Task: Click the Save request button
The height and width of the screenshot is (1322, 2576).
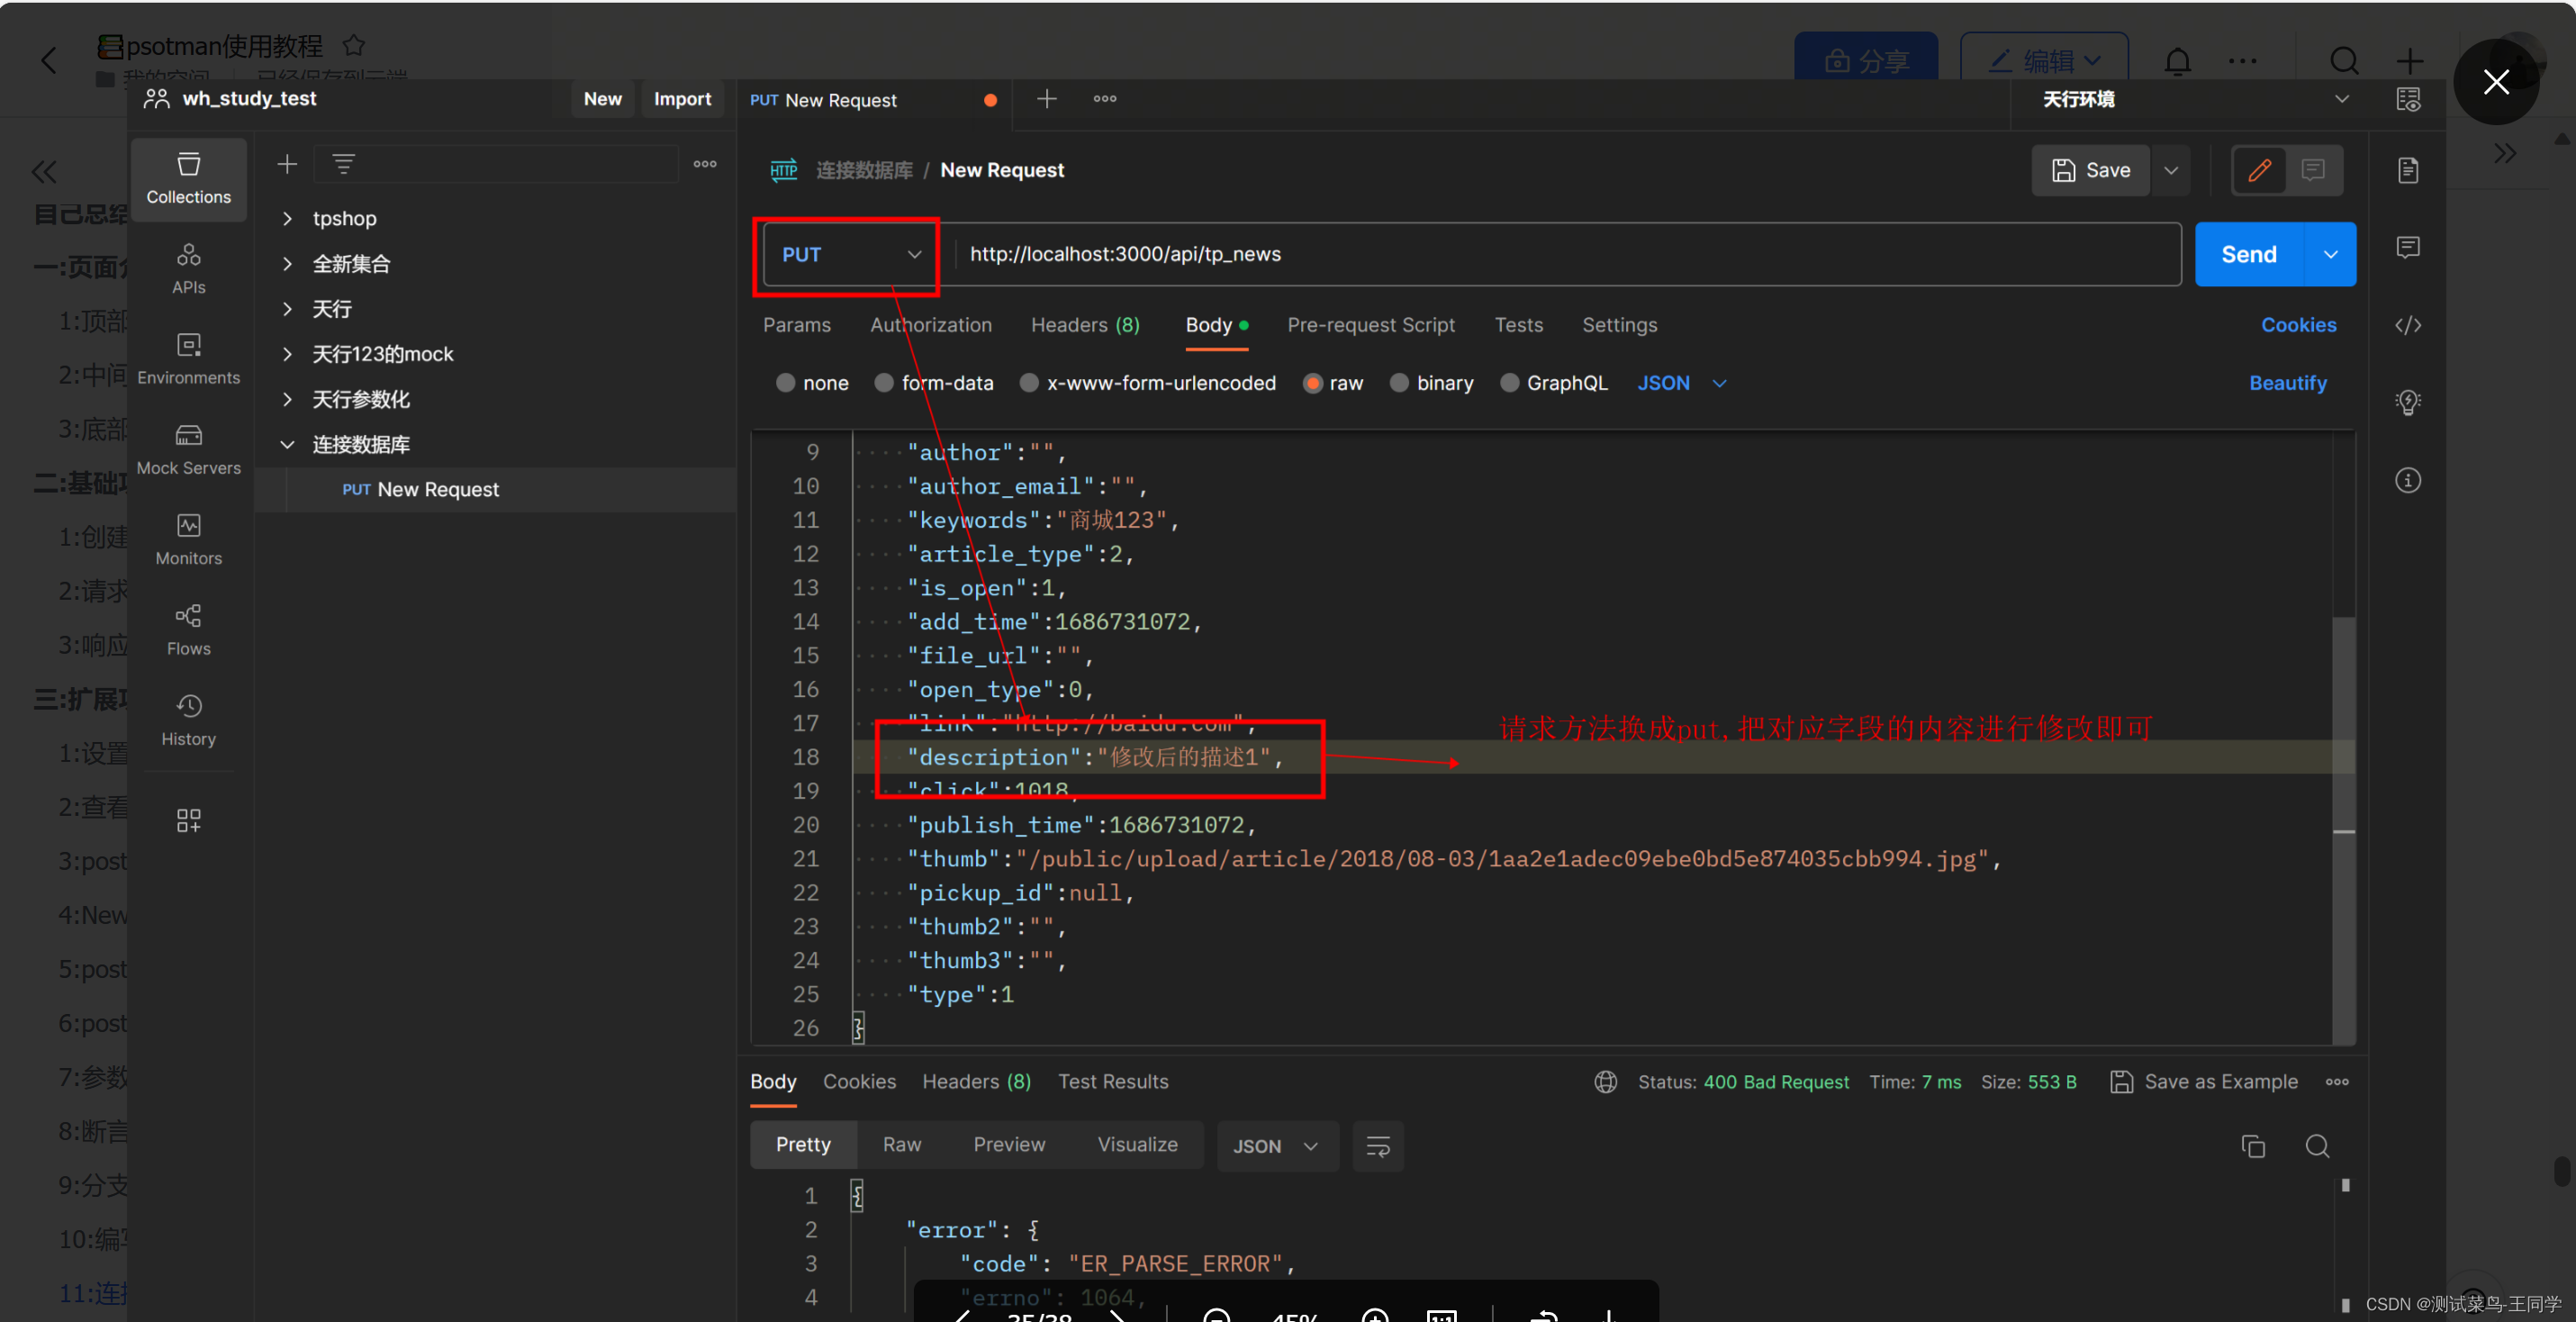Action: (2091, 170)
